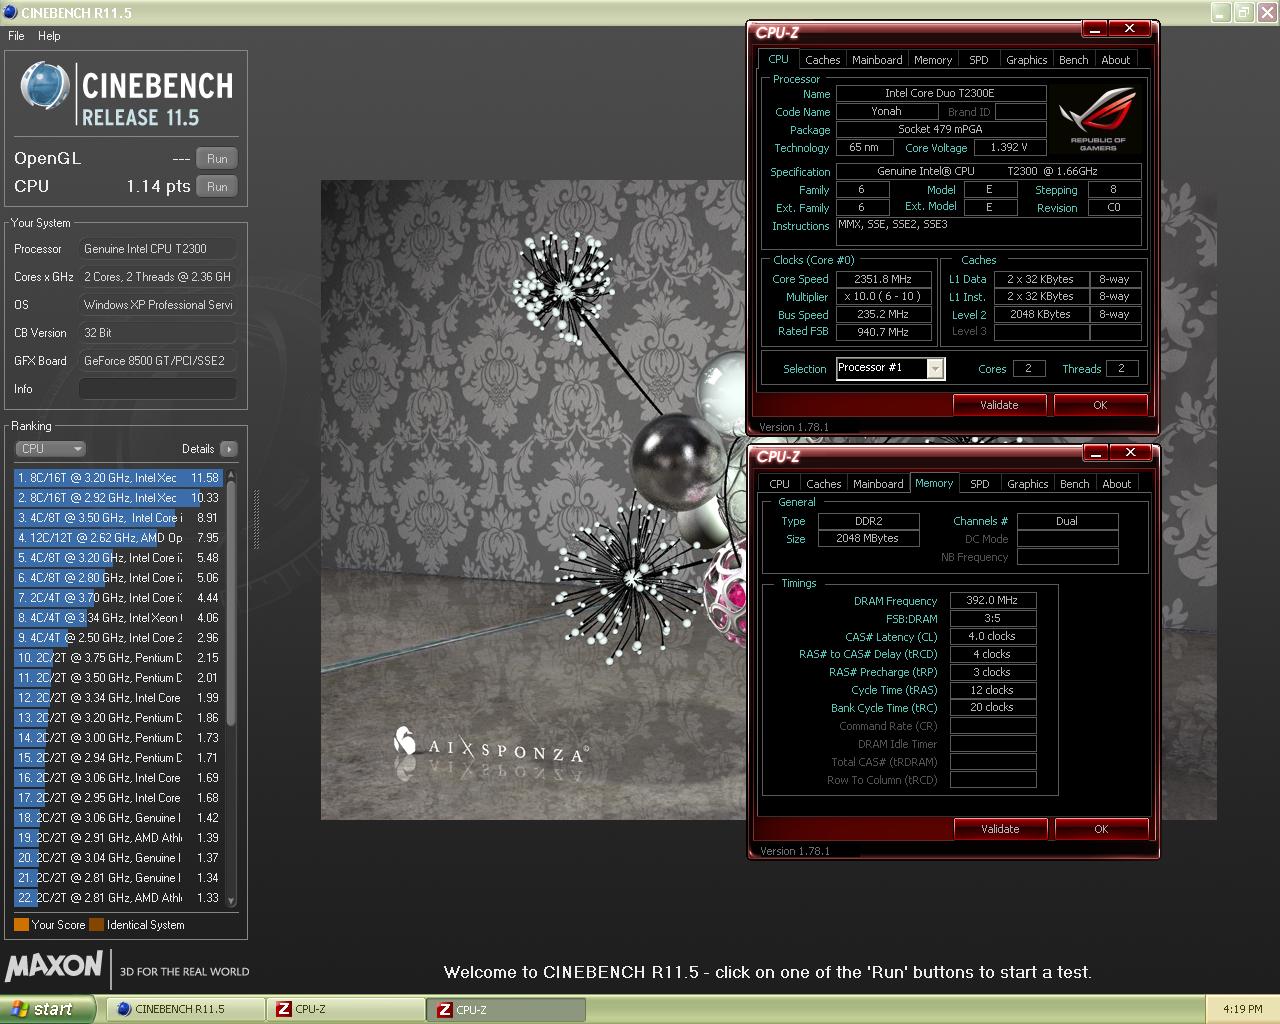Click the processor name Intel Core Duo T2300E
The height and width of the screenshot is (1024, 1280).
click(940, 93)
